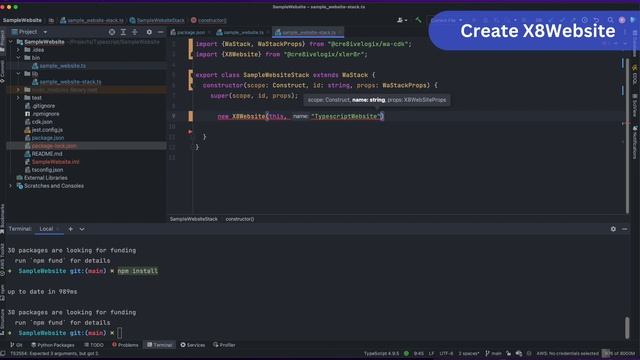
Task: Collapse the SampleWebsite root folder
Action: (x=11, y=42)
